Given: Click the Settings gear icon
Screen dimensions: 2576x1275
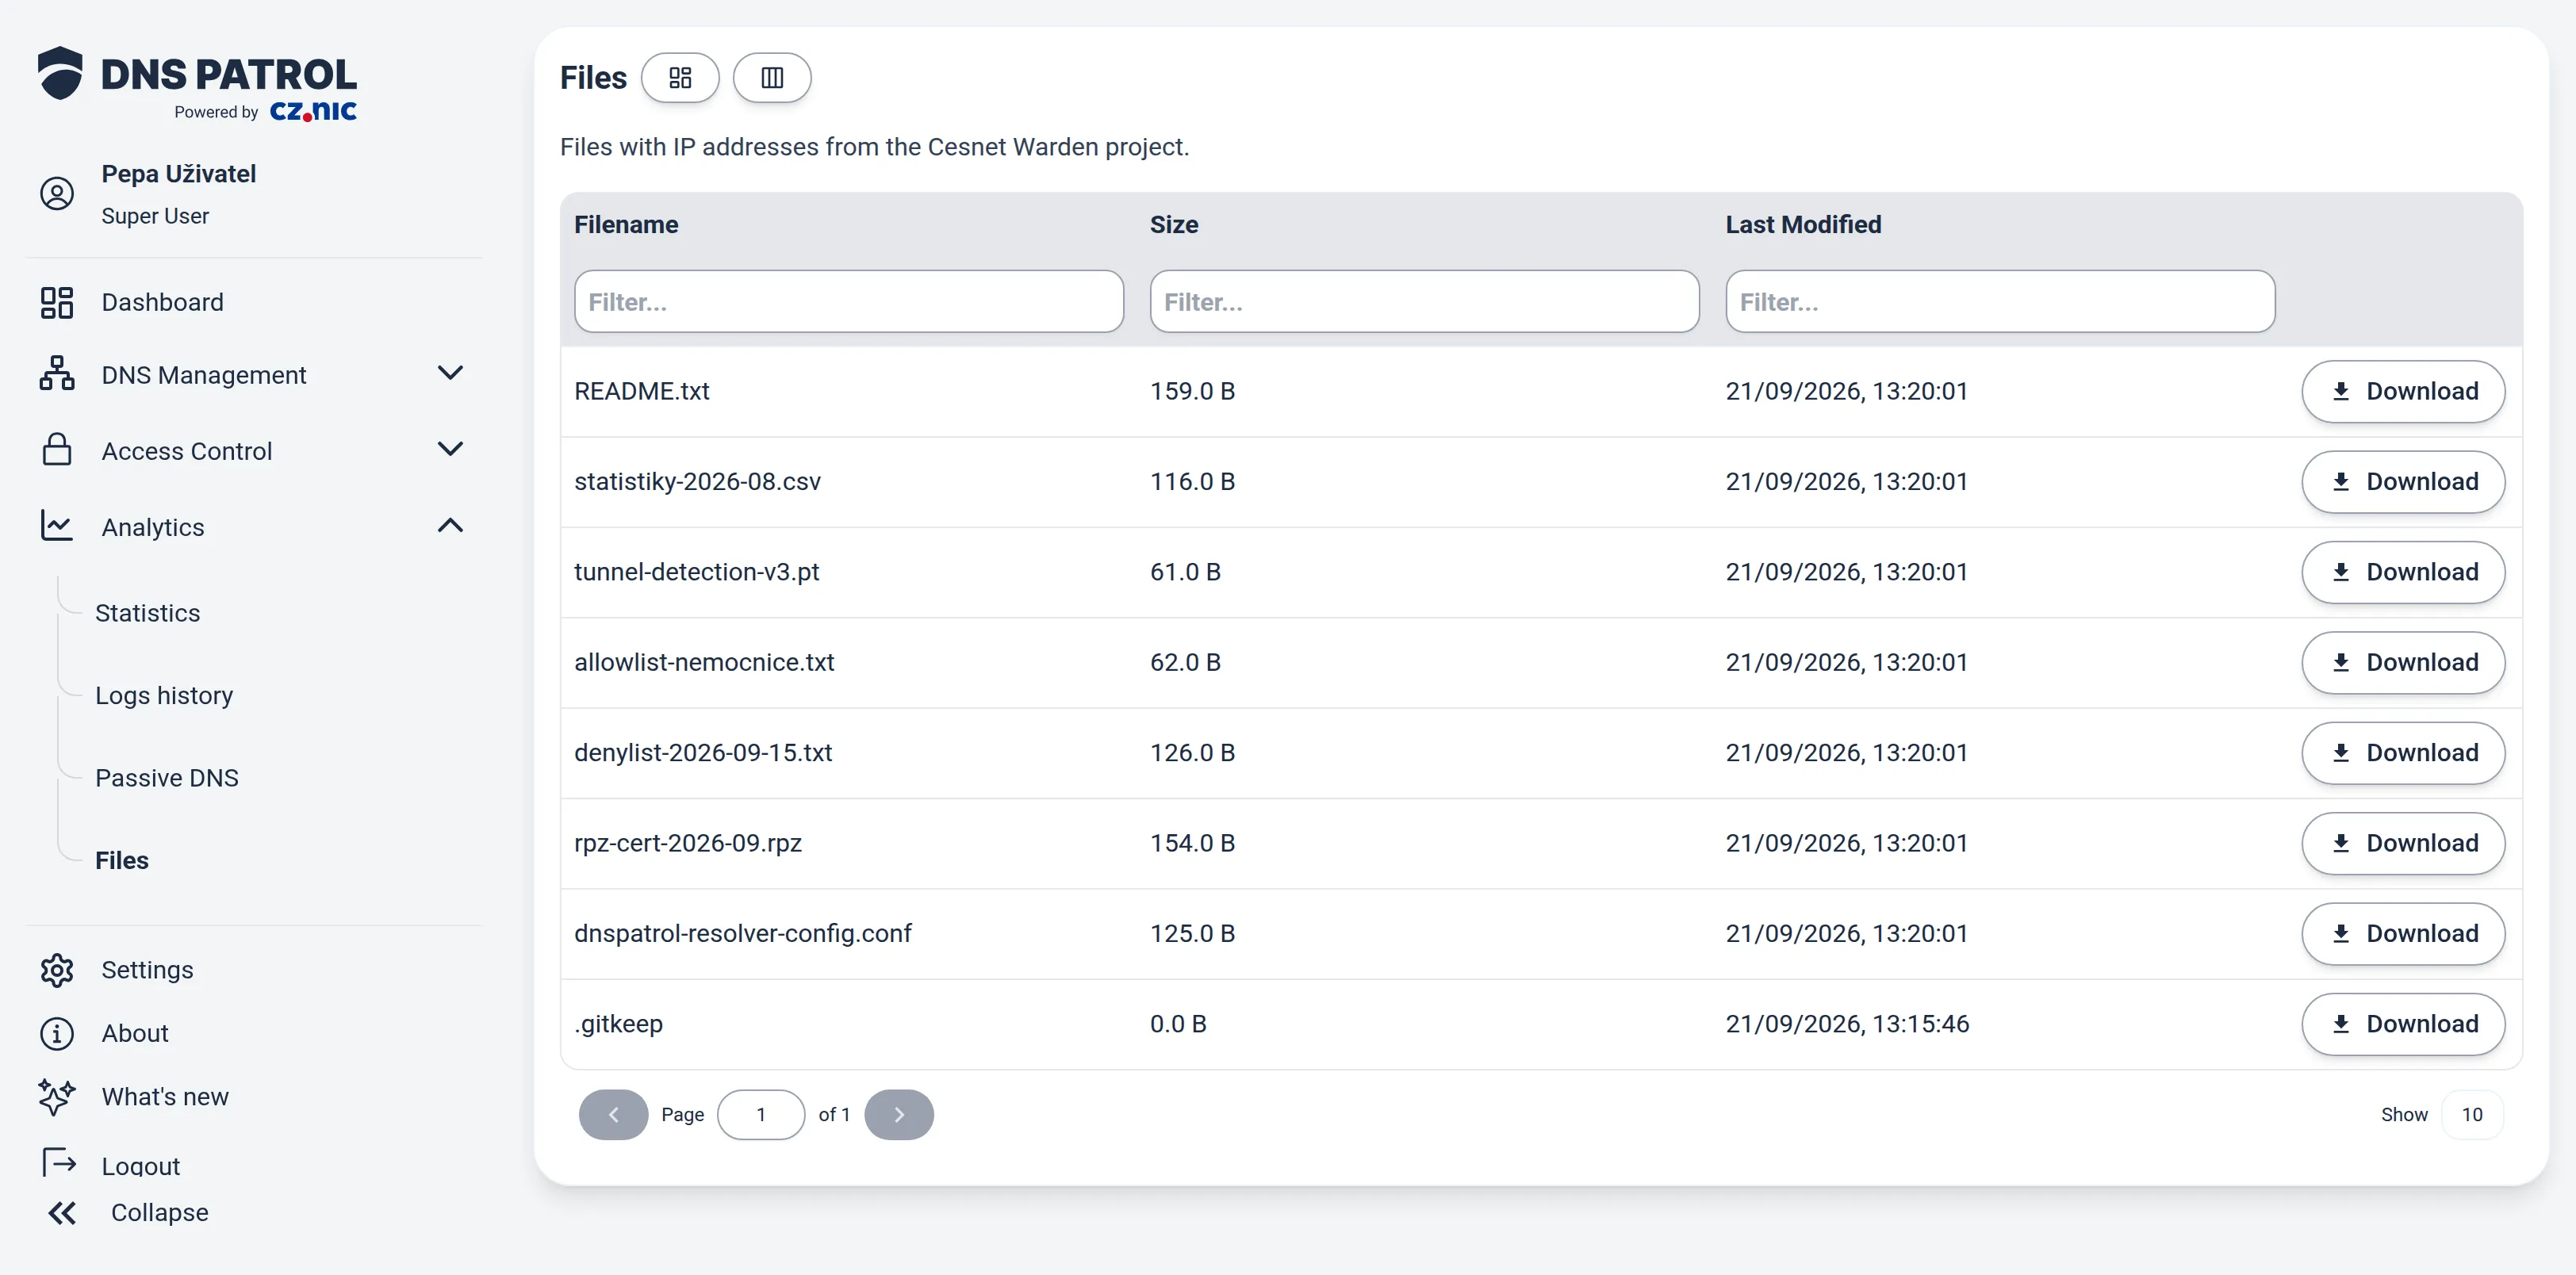Looking at the screenshot, I should click(x=57, y=969).
